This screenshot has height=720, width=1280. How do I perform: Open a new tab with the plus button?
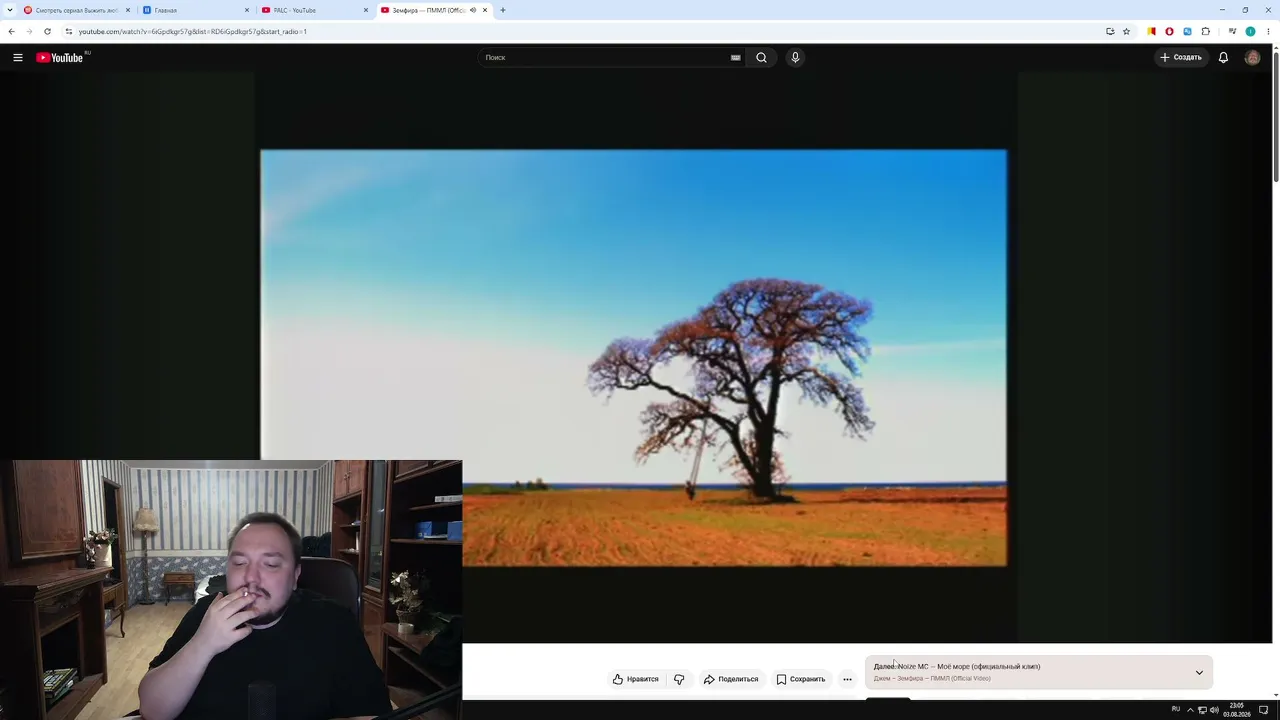coord(503,10)
